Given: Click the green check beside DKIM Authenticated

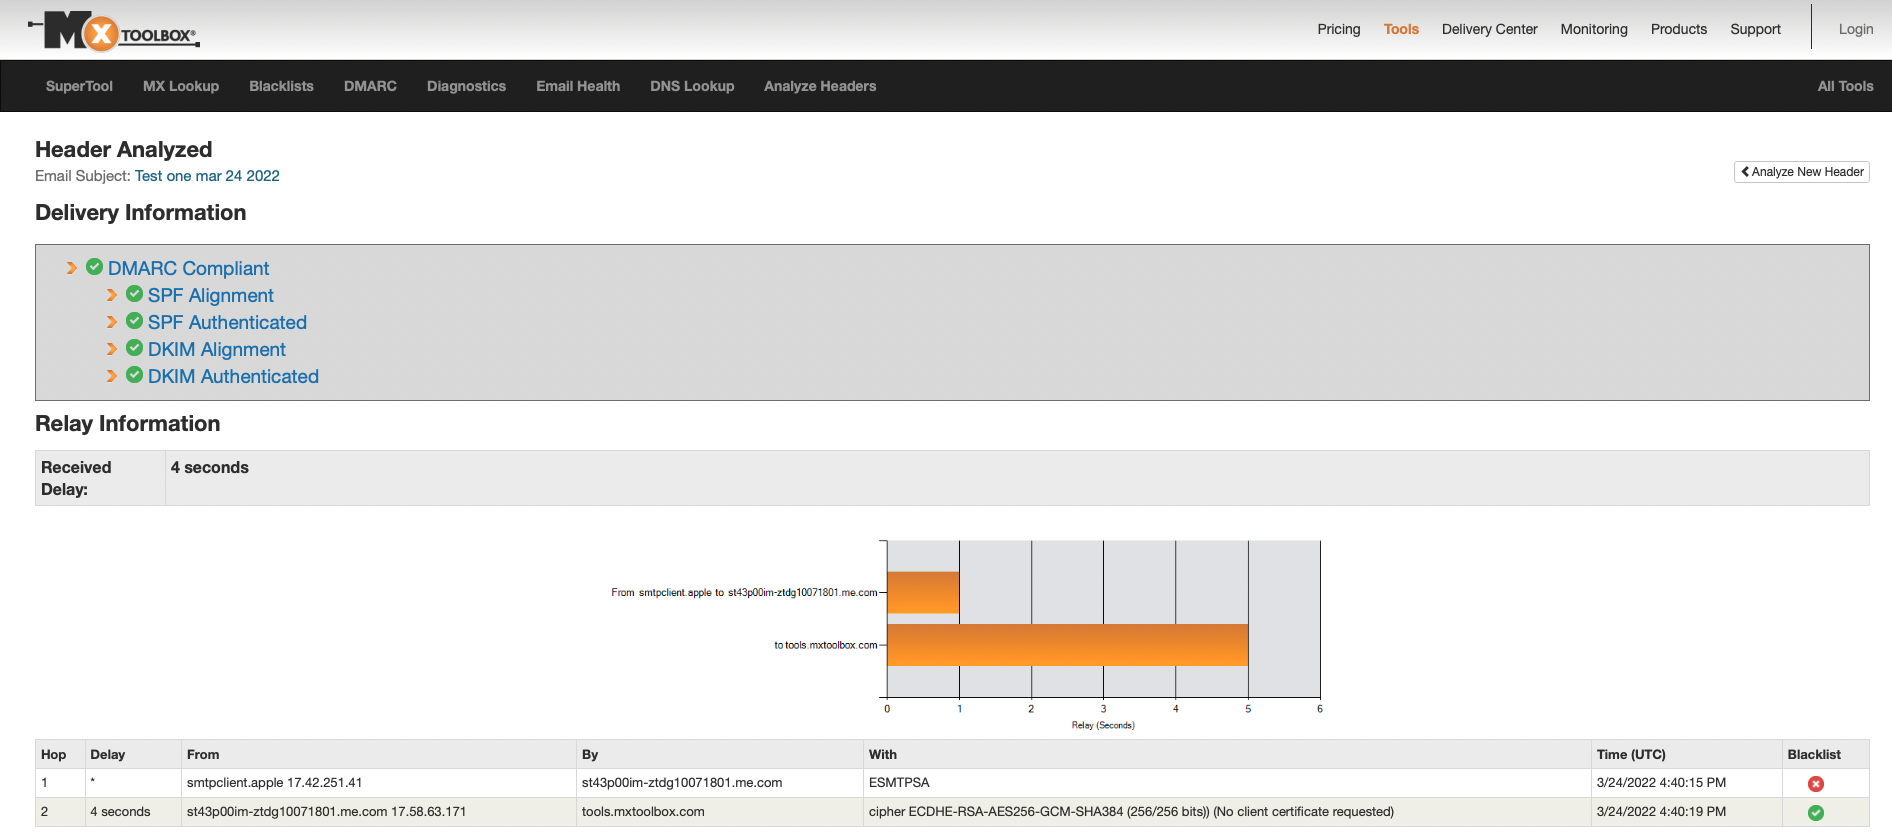Looking at the screenshot, I should pyautogui.click(x=135, y=375).
